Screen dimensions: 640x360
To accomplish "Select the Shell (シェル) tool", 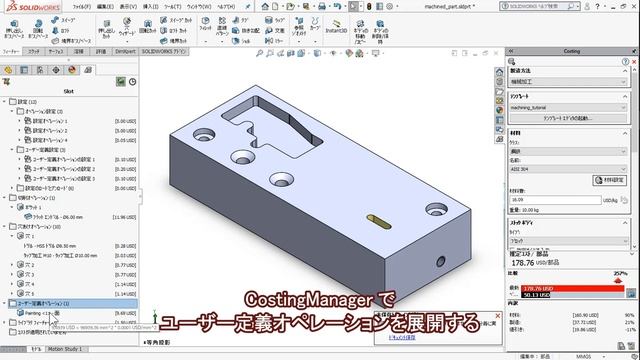I will pyautogui.click(x=241, y=41).
